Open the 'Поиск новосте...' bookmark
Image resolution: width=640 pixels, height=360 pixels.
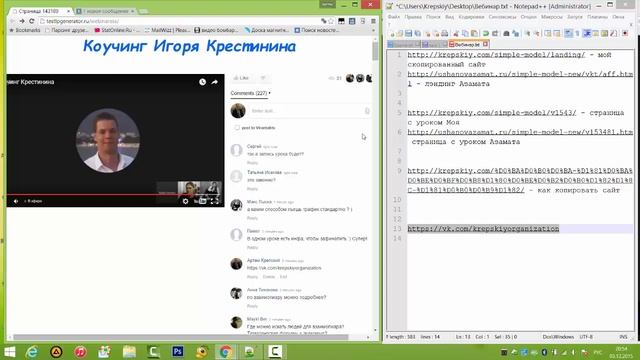click(x=317, y=30)
